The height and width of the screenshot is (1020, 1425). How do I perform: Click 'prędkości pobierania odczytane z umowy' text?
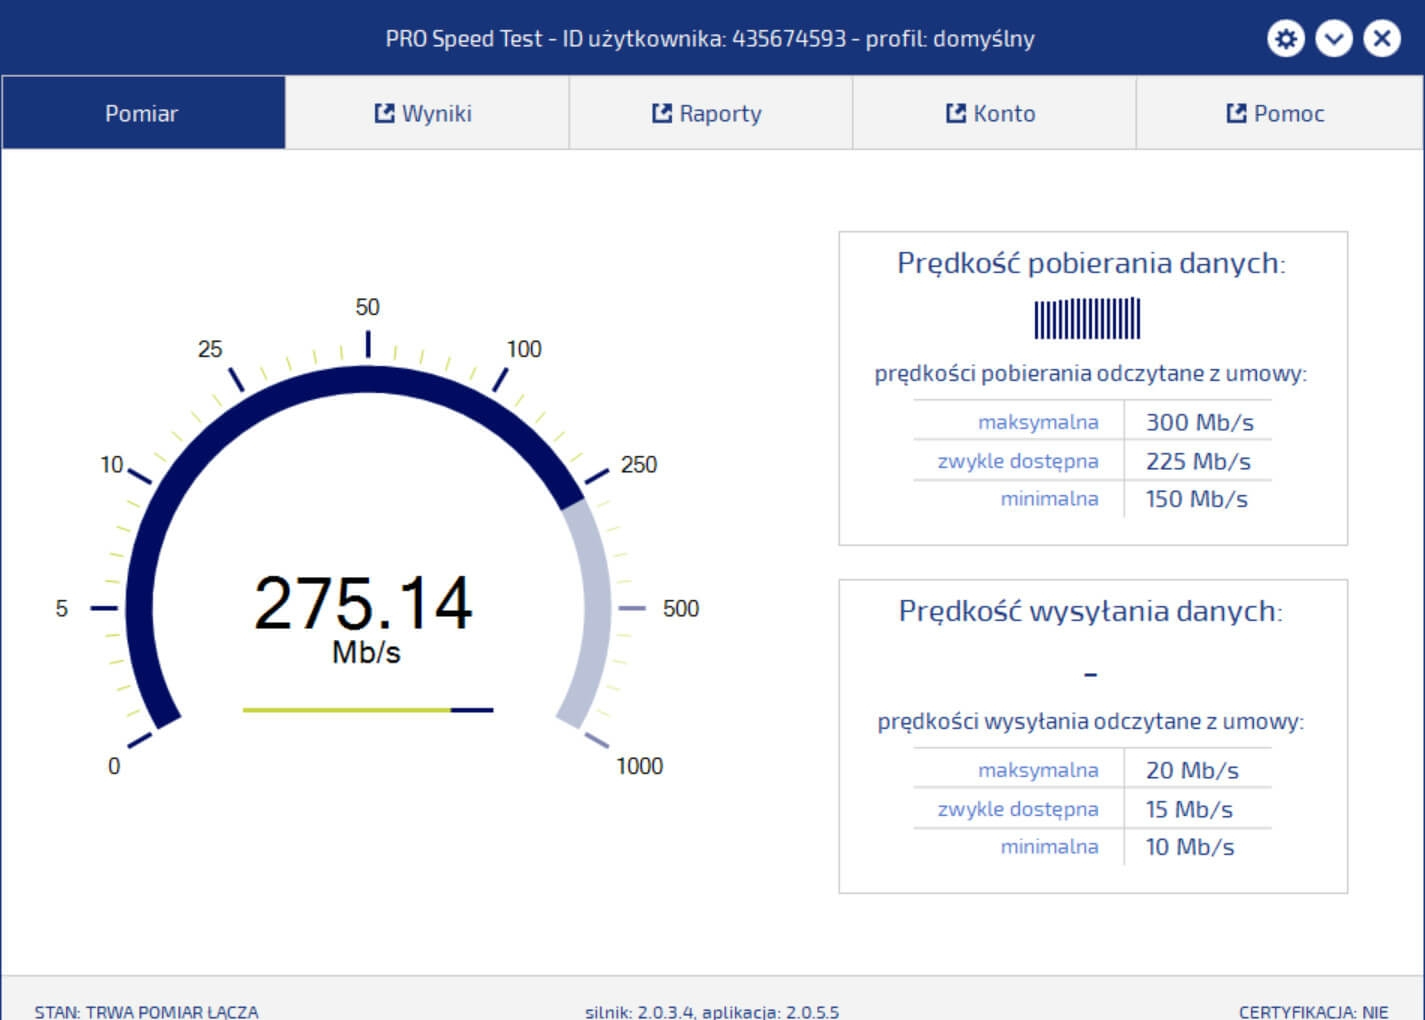point(1090,374)
